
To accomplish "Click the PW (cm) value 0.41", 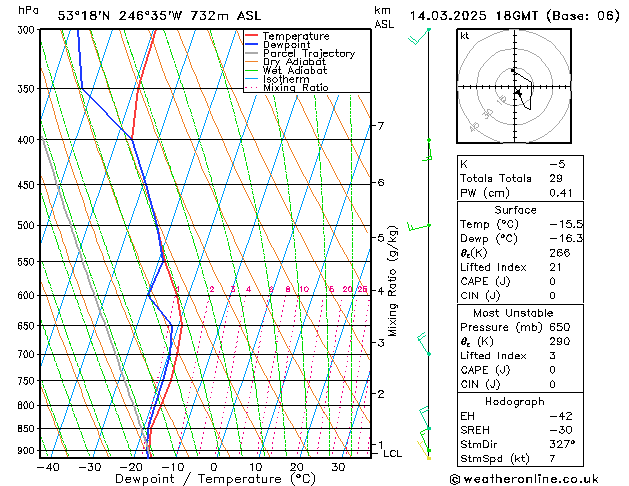I will tap(561, 193).
